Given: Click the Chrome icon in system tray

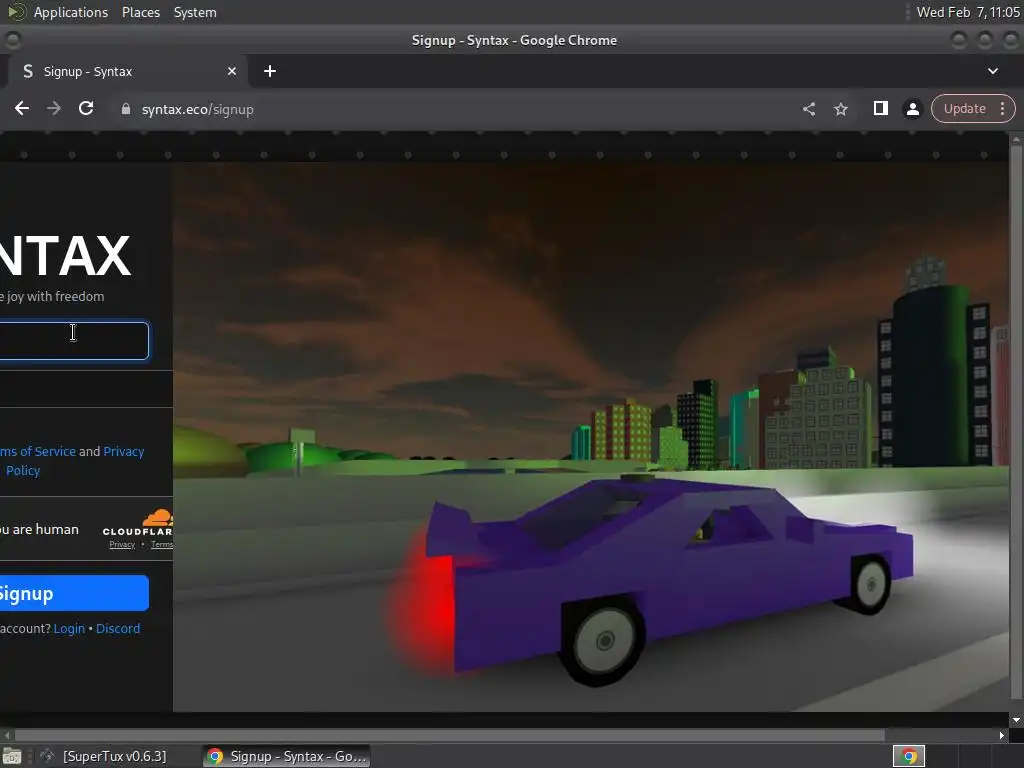Looking at the screenshot, I should coord(909,756).
